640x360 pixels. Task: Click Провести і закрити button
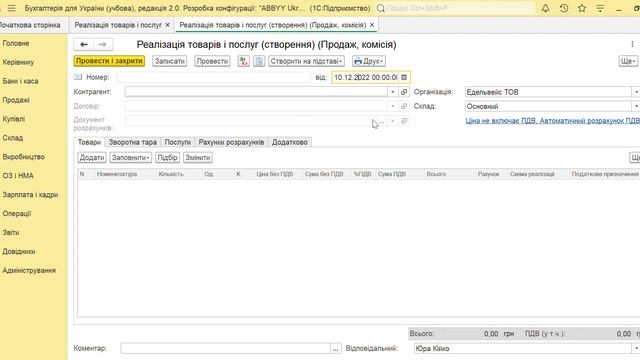pyautogui.click(x=109, y=61)
